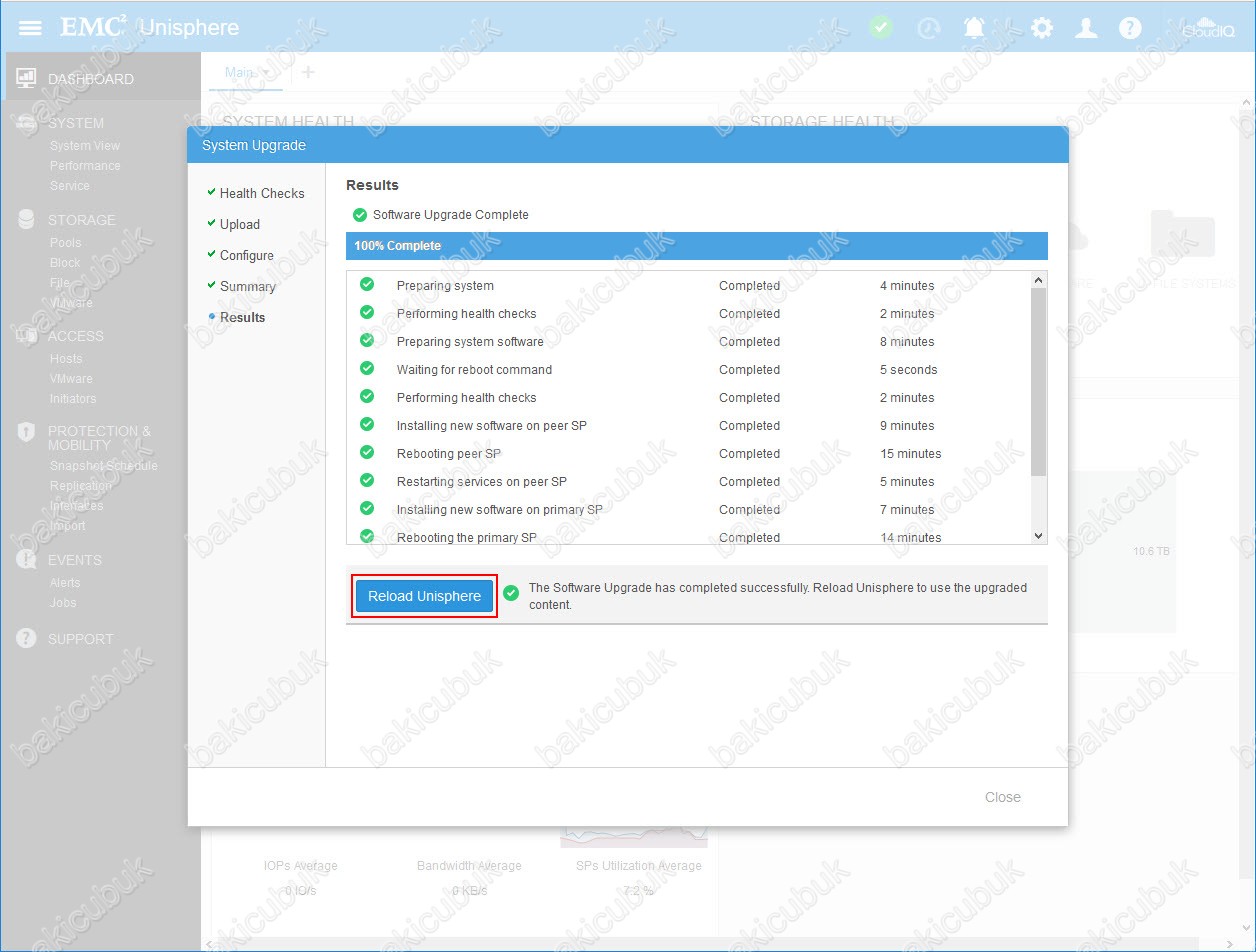Viewport: 1256px width, 952px height.
Task: Click the green check next to Reload message
Action: (x=511, y=593)
